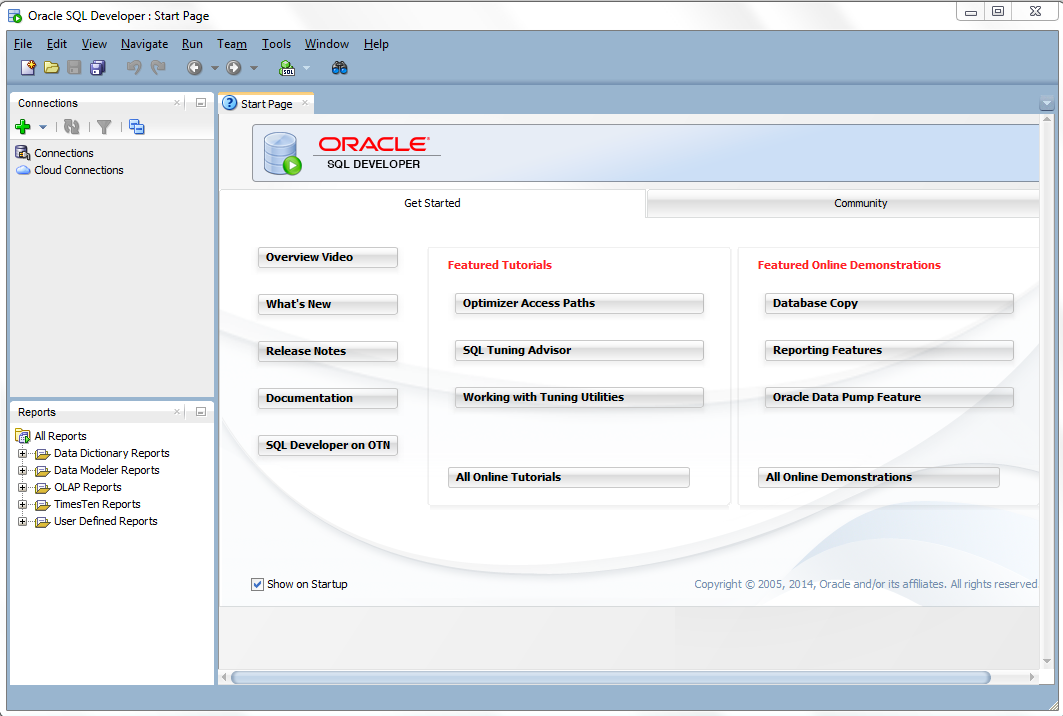Click the Save All toolbar icon
This screenshot has height=716, width=1063.
point(96,67)
